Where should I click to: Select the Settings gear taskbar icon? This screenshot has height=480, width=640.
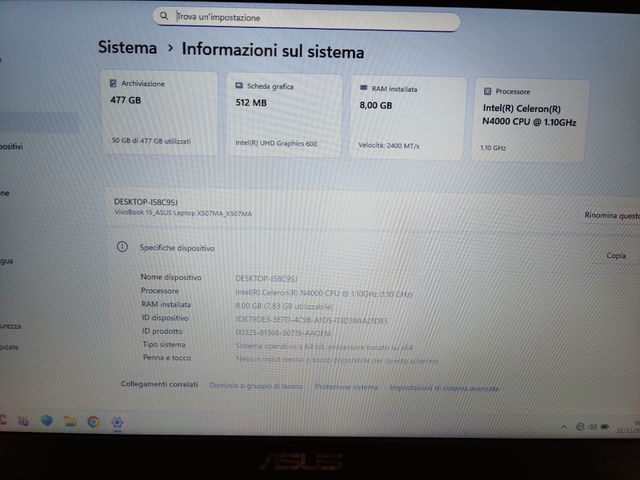tap(118, 422)
